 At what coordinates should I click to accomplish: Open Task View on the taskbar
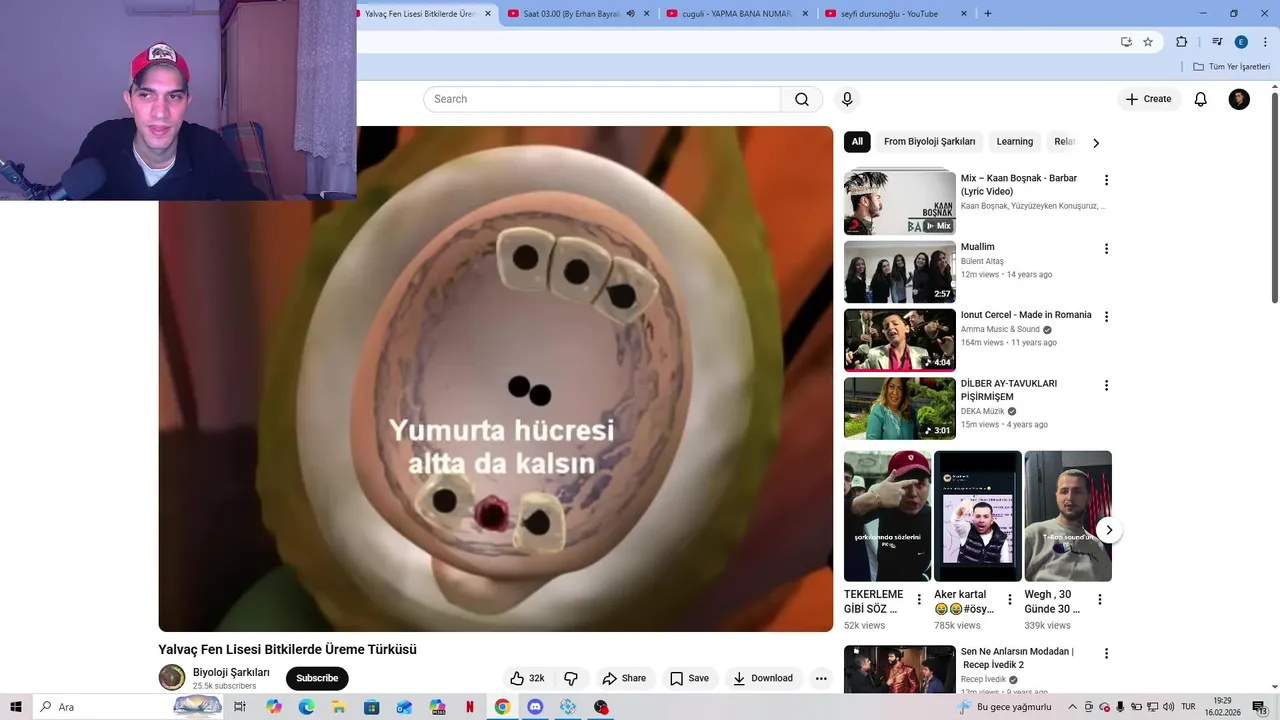[240, 707]
